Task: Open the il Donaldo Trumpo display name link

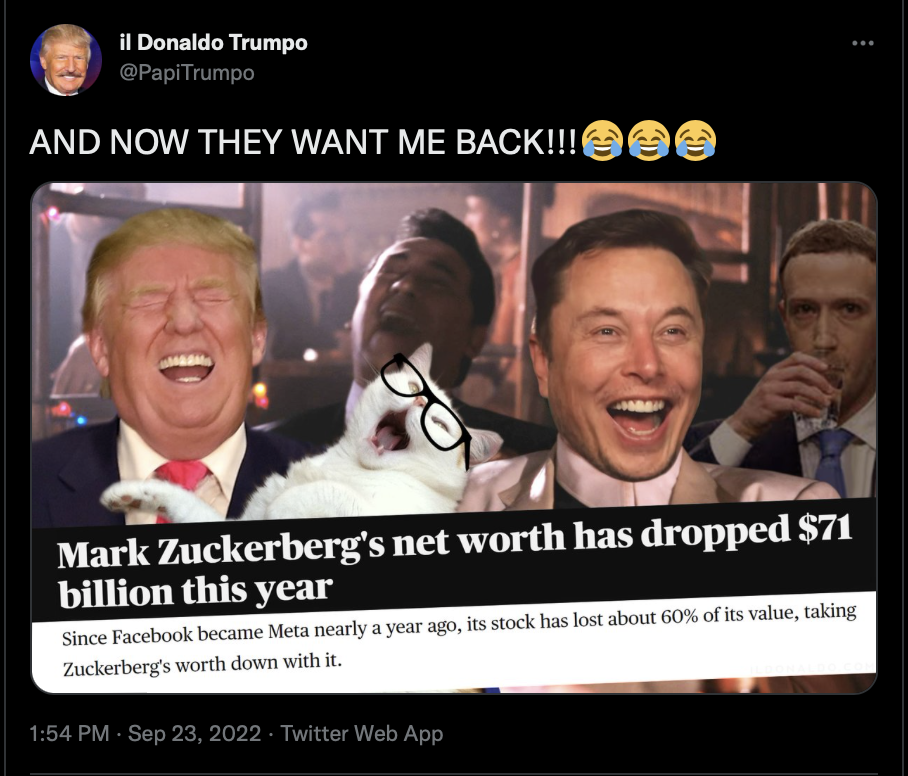Action: 213,42
